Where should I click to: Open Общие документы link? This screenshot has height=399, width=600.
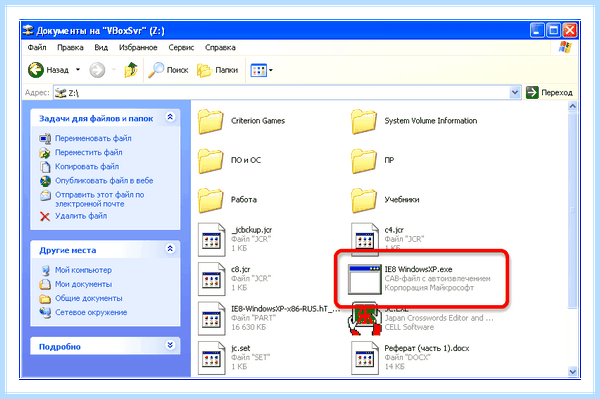(88, 298)
